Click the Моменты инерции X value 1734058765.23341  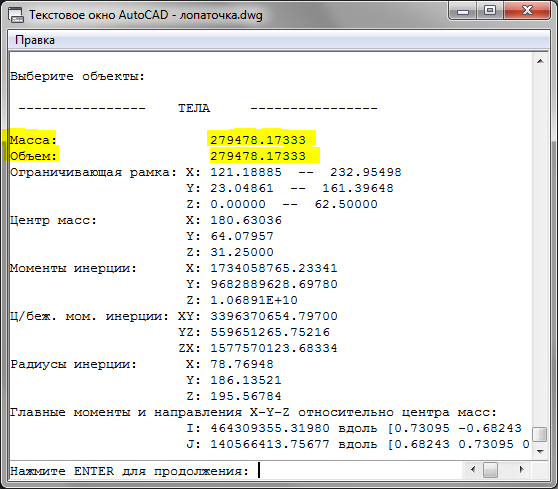274,268
